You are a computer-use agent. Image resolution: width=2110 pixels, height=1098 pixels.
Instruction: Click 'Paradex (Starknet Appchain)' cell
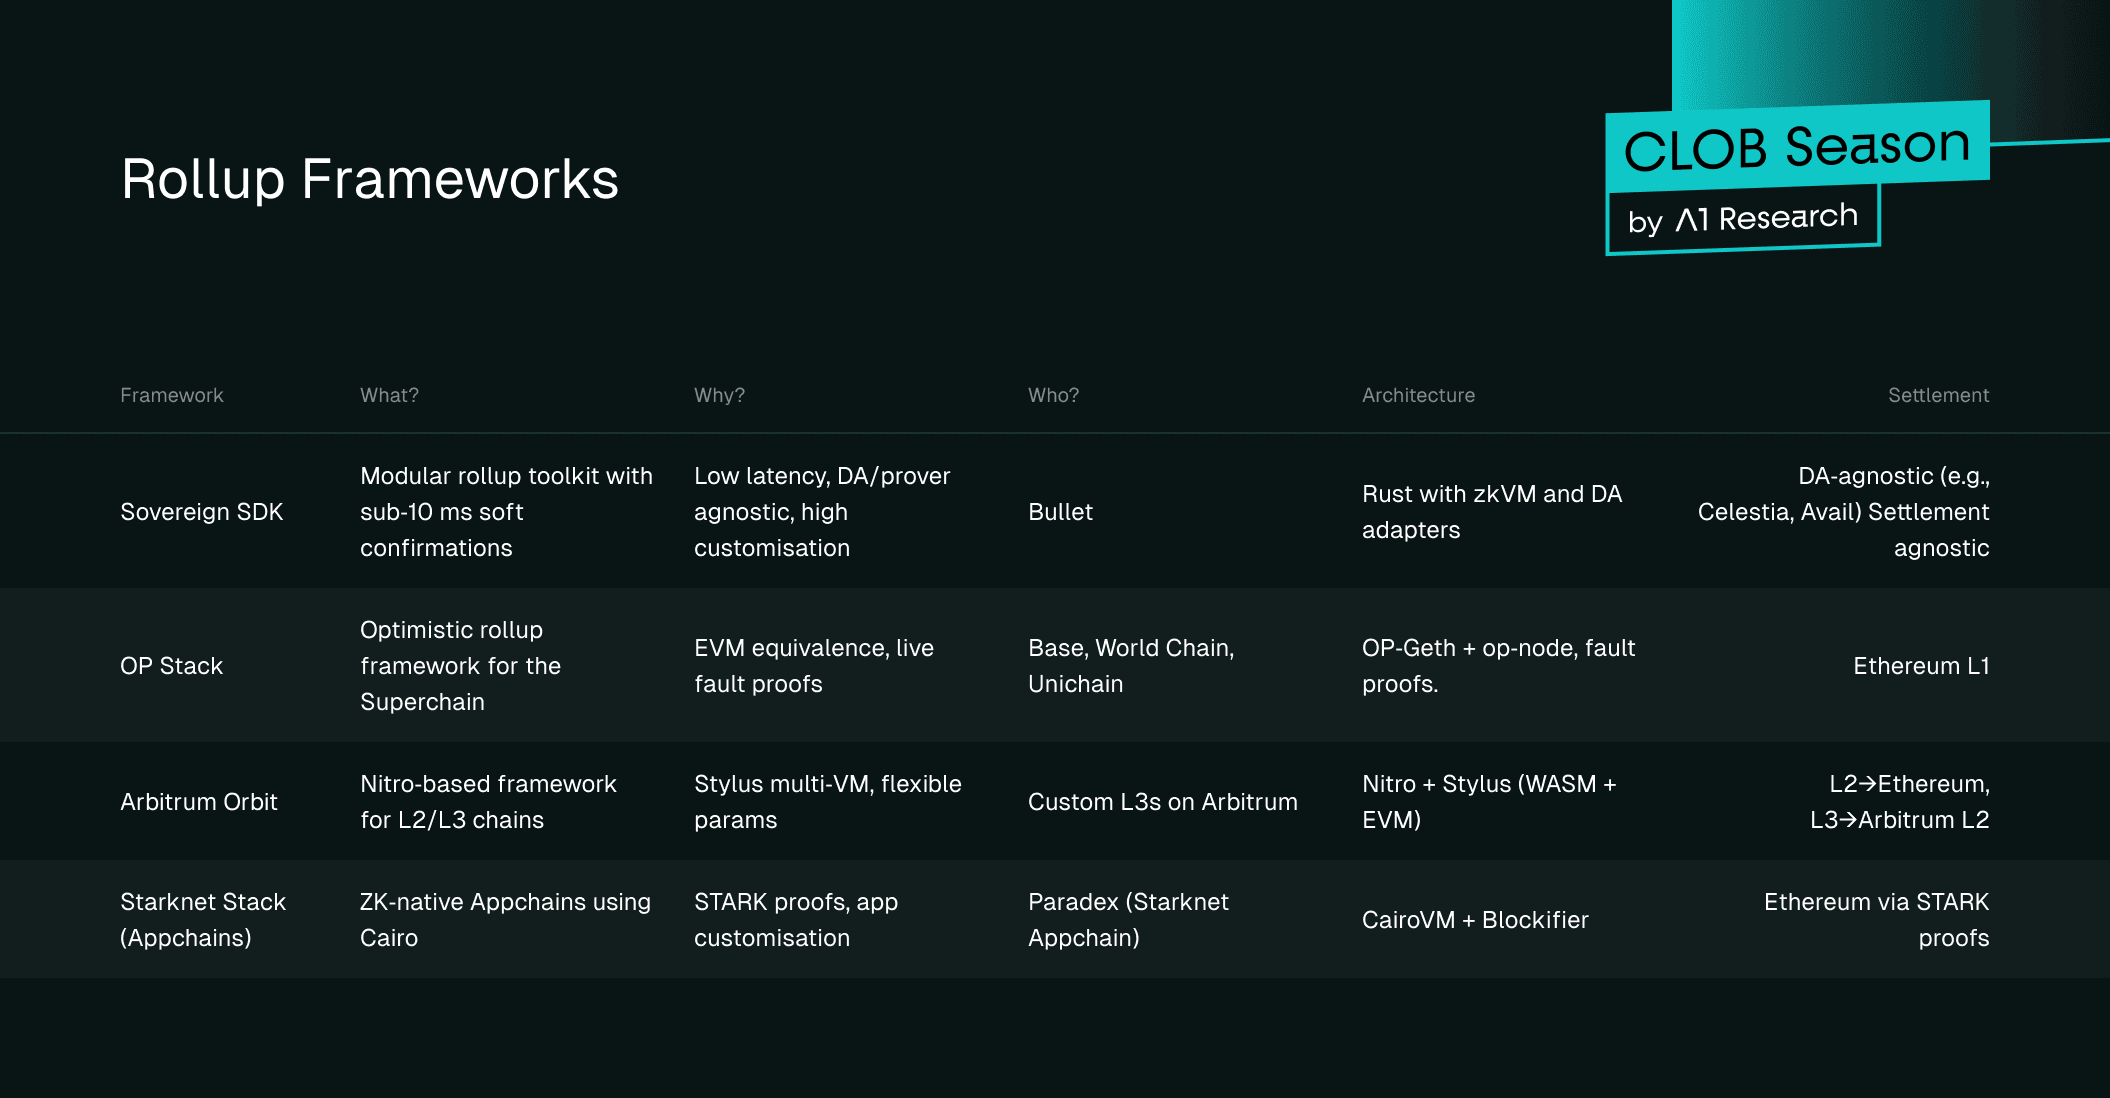coord(1128,920)
